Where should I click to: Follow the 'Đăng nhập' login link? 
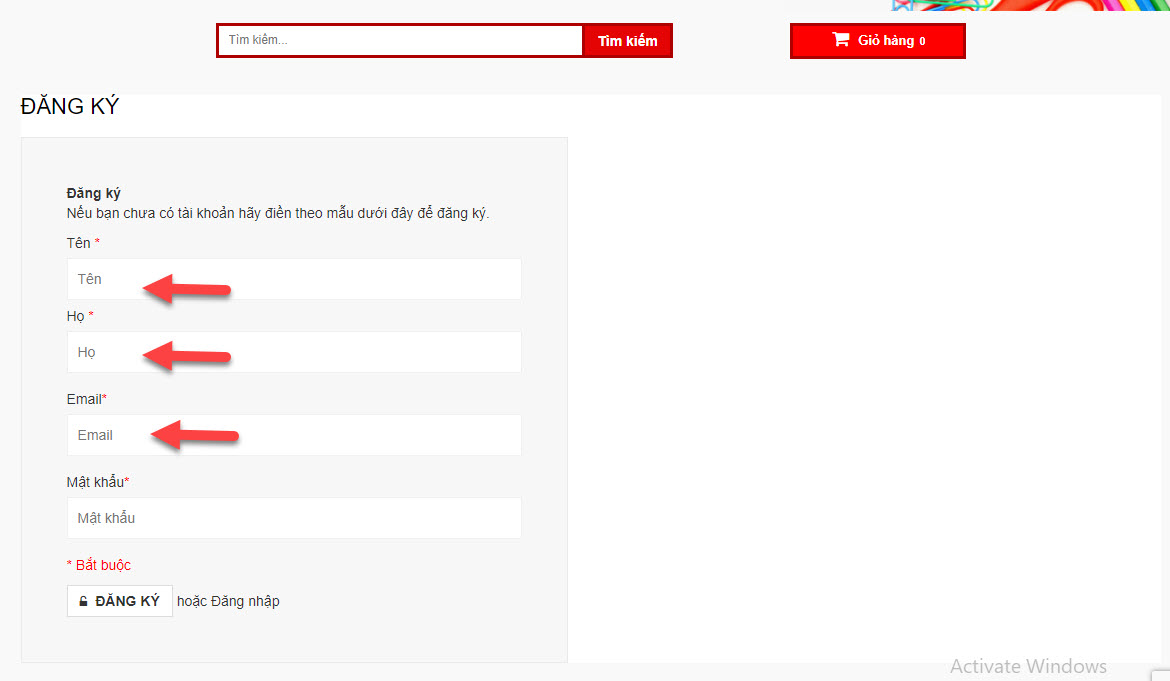tap(245, 601)
